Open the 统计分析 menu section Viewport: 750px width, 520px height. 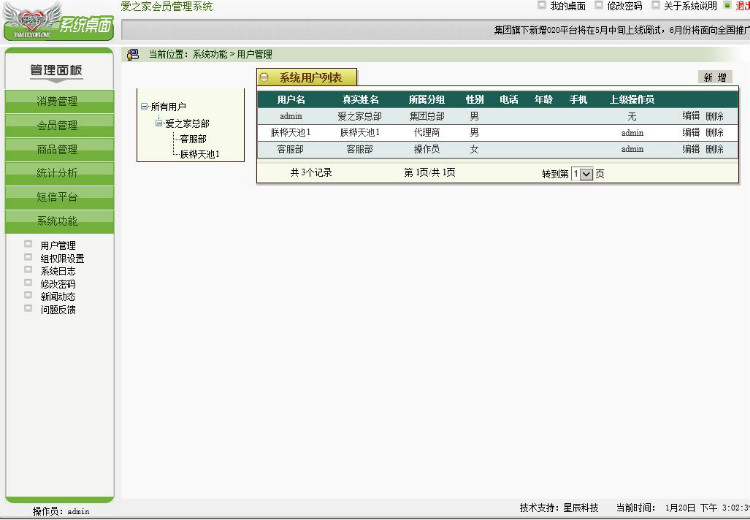pyautogui.click(x=59, y=173)
